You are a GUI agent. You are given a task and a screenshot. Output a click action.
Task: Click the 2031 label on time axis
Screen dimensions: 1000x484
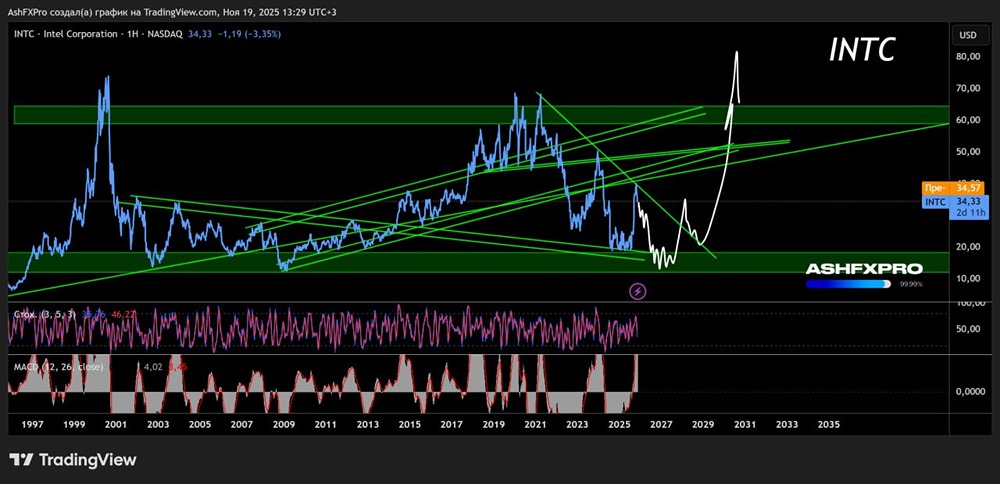click(x=744, y=424)
